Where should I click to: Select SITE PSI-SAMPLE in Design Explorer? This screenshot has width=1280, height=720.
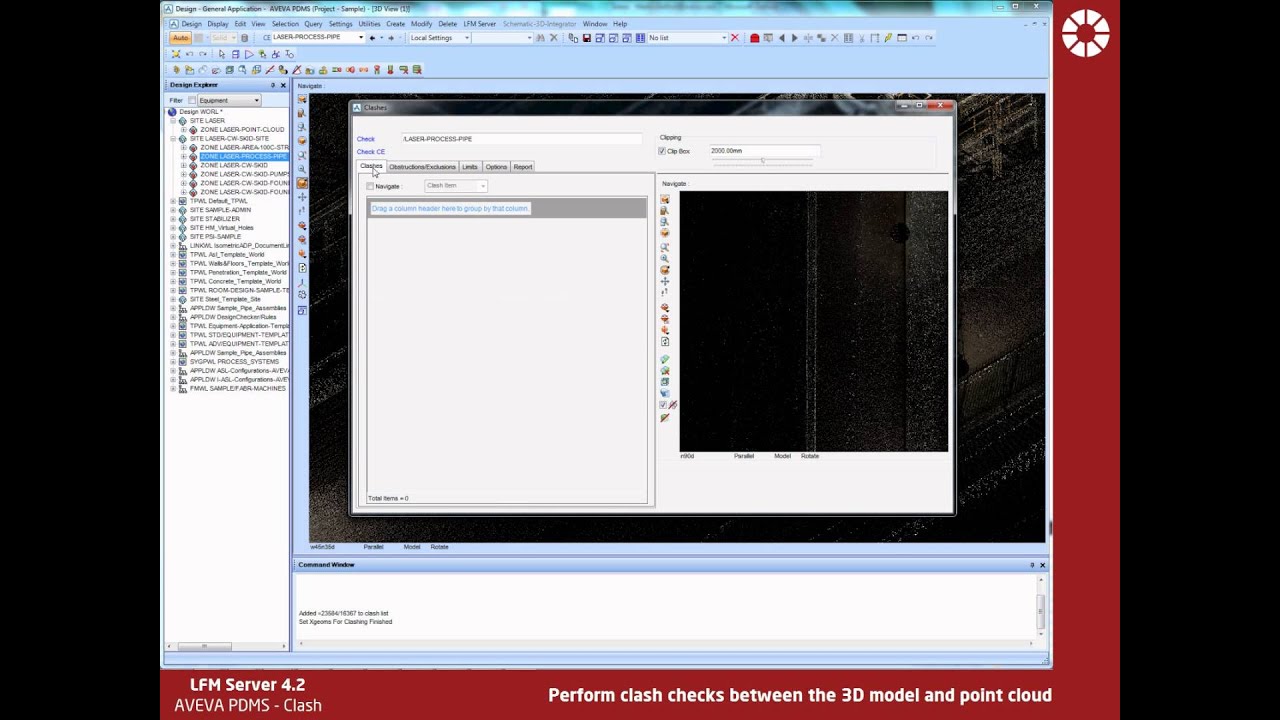(215, 237)
